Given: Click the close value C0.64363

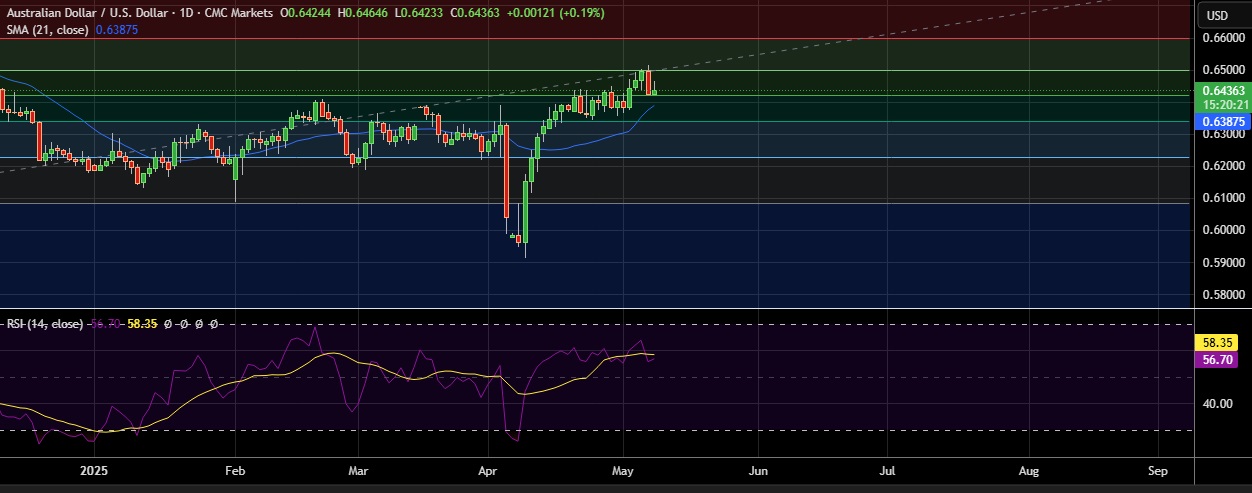Looking at the screenshot, I should [x=476, y=13].
